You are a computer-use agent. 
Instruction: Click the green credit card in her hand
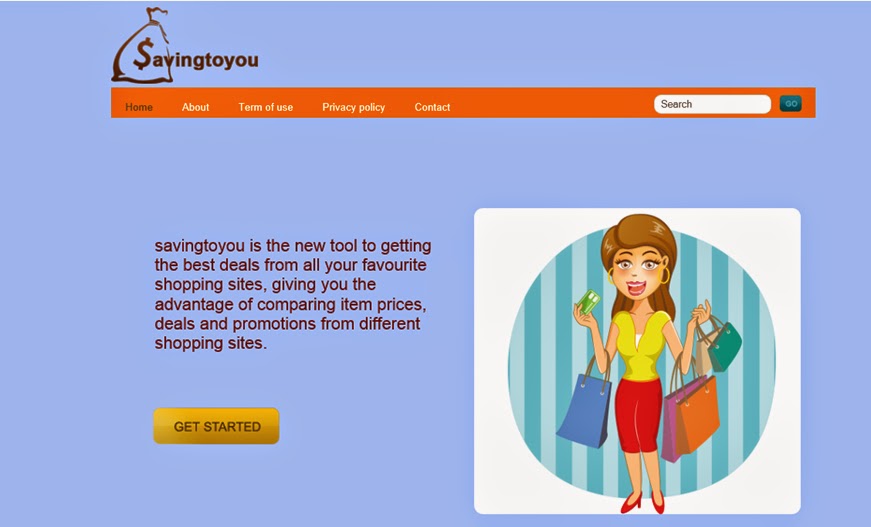pyautogui.click(x=588, y=301)
